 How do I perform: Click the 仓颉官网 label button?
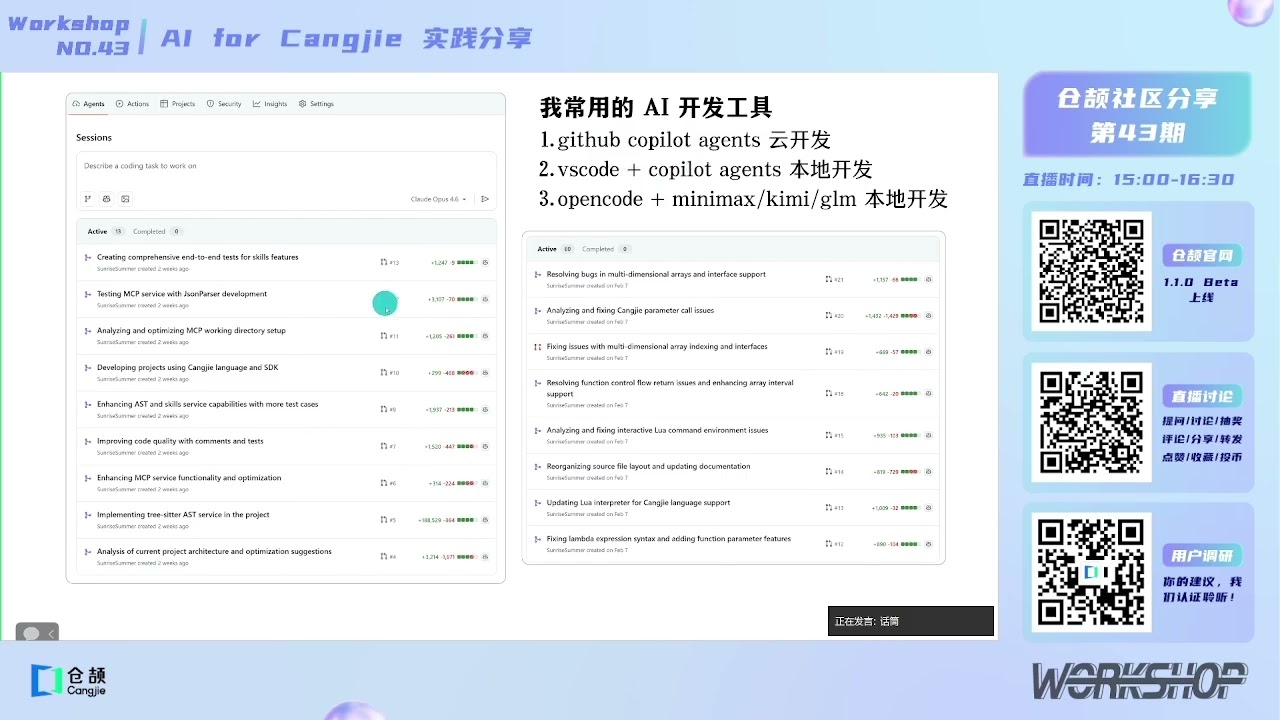tap(1203, 256)
